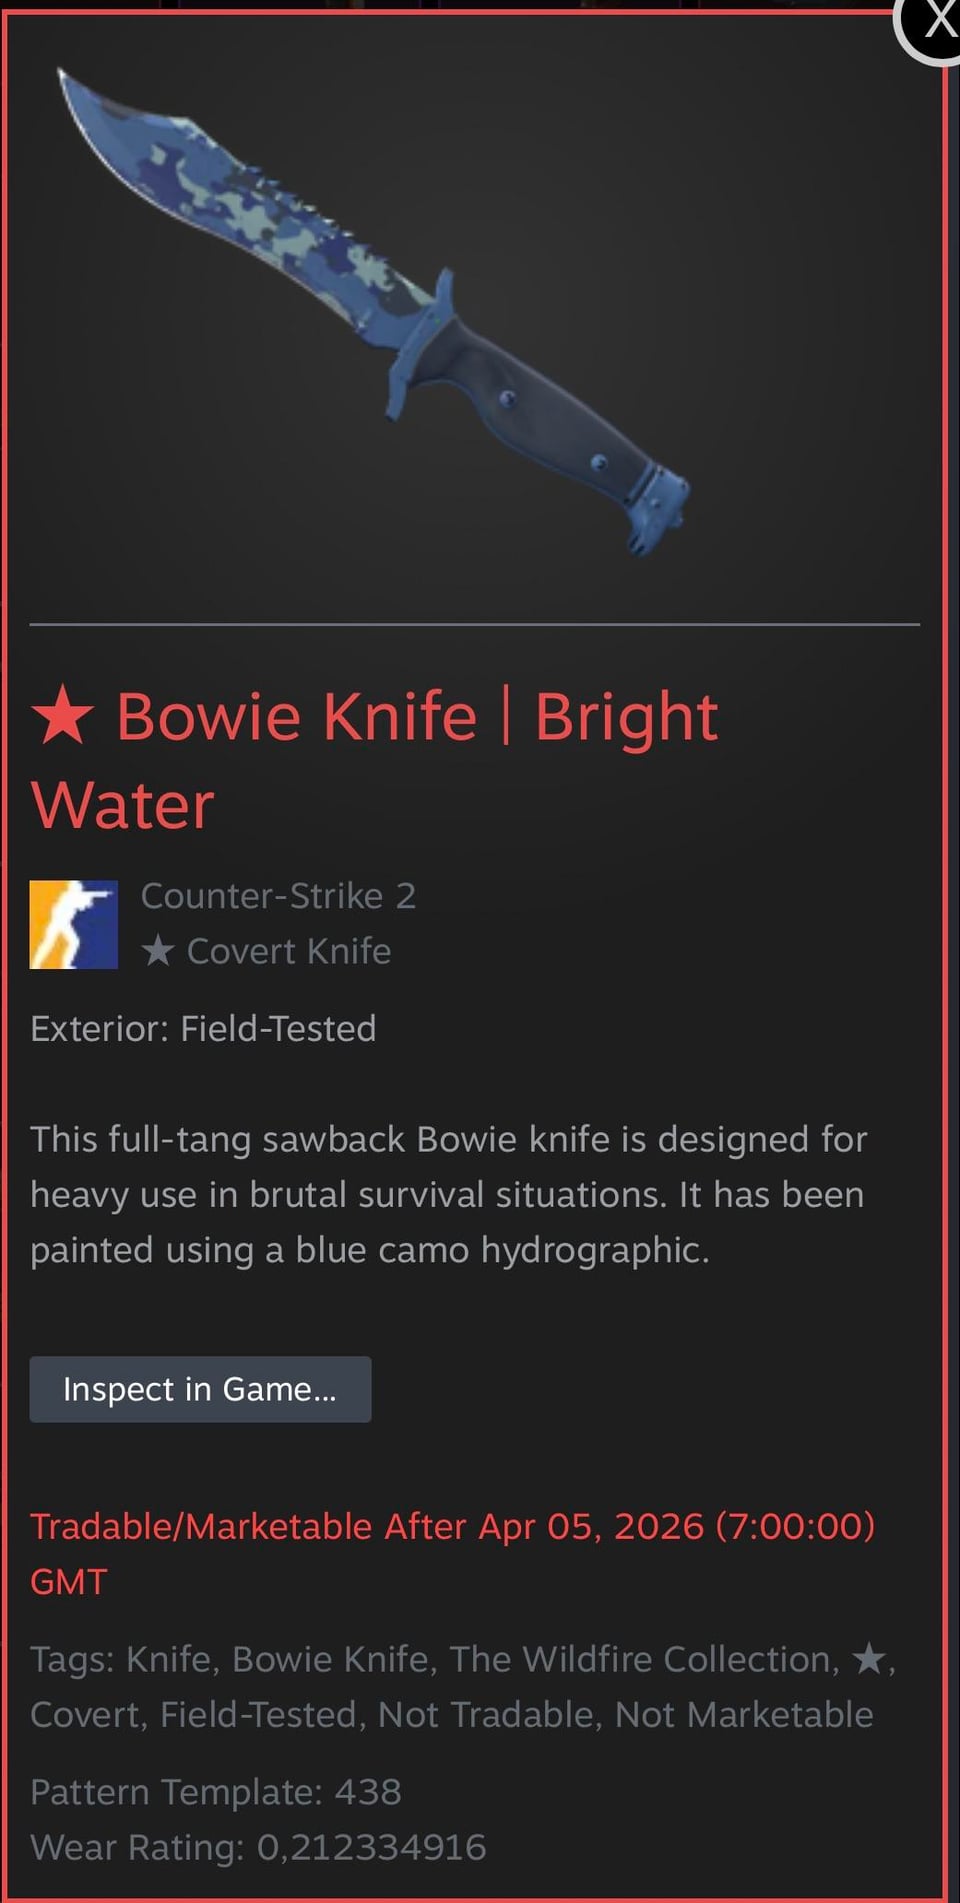The width and height of the screenshot is (960, 1903).
Task: Click the star icon beside Covert Knife
Action: [x=158, y=950]
